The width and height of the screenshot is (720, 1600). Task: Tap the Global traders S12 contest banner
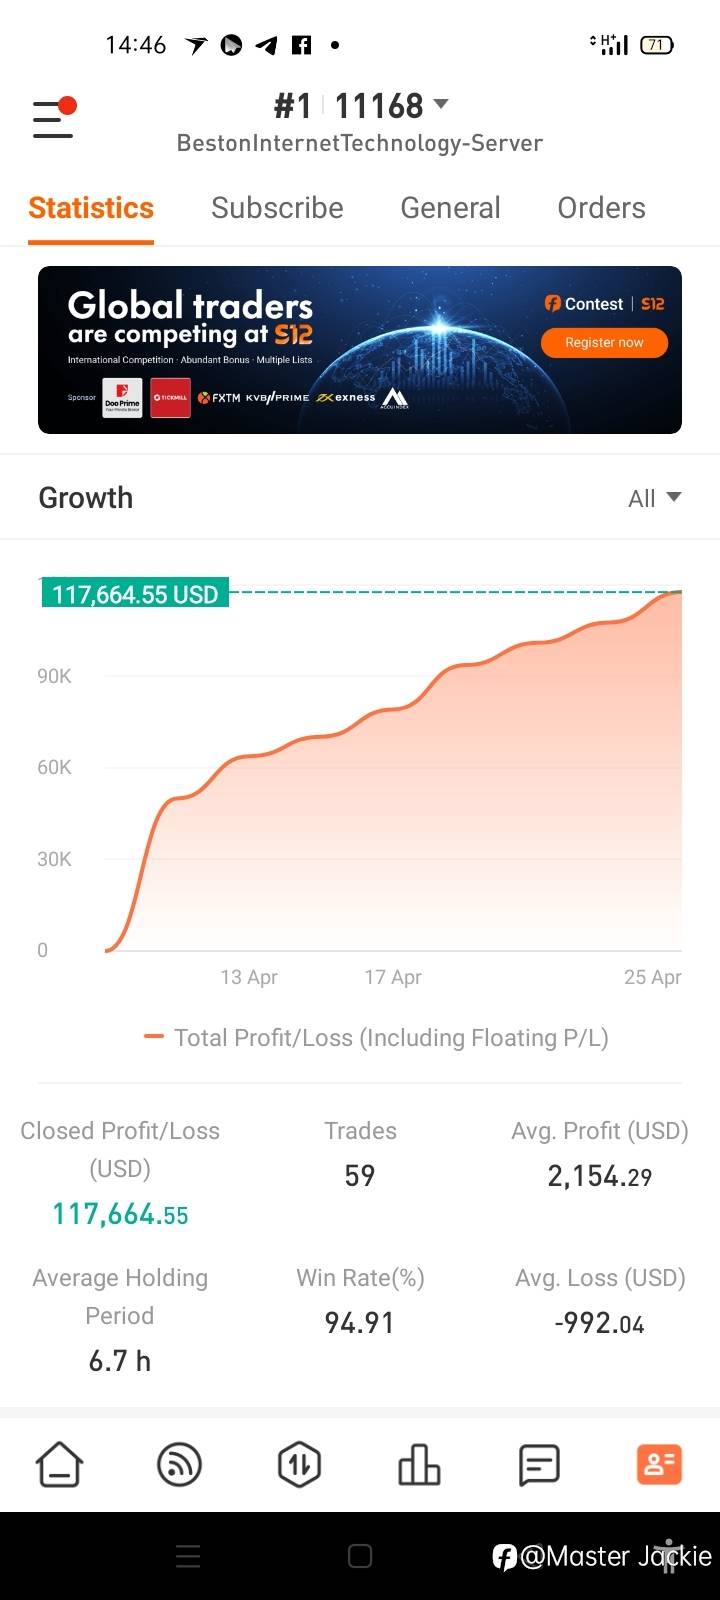coord(300,350)
